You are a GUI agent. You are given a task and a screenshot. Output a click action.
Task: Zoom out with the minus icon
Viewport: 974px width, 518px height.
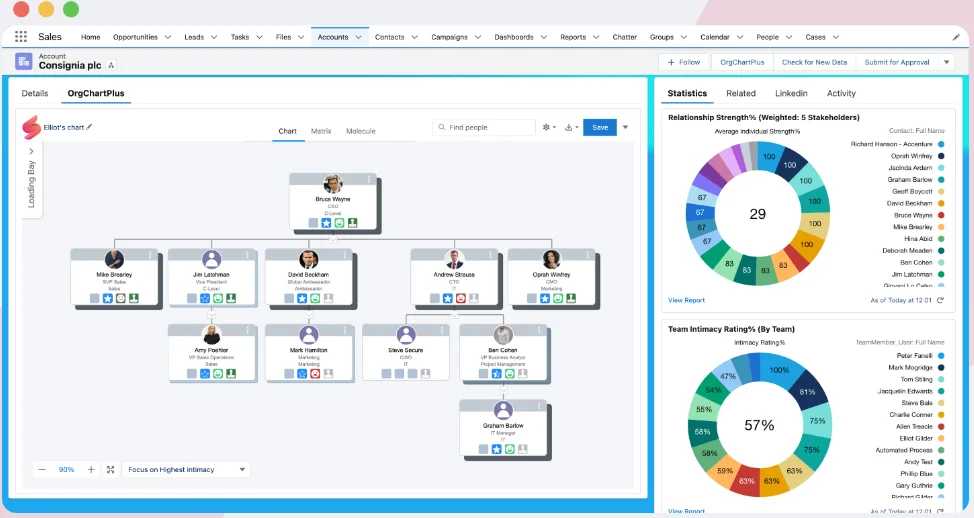pyautogui.click(x=42, y=470)
